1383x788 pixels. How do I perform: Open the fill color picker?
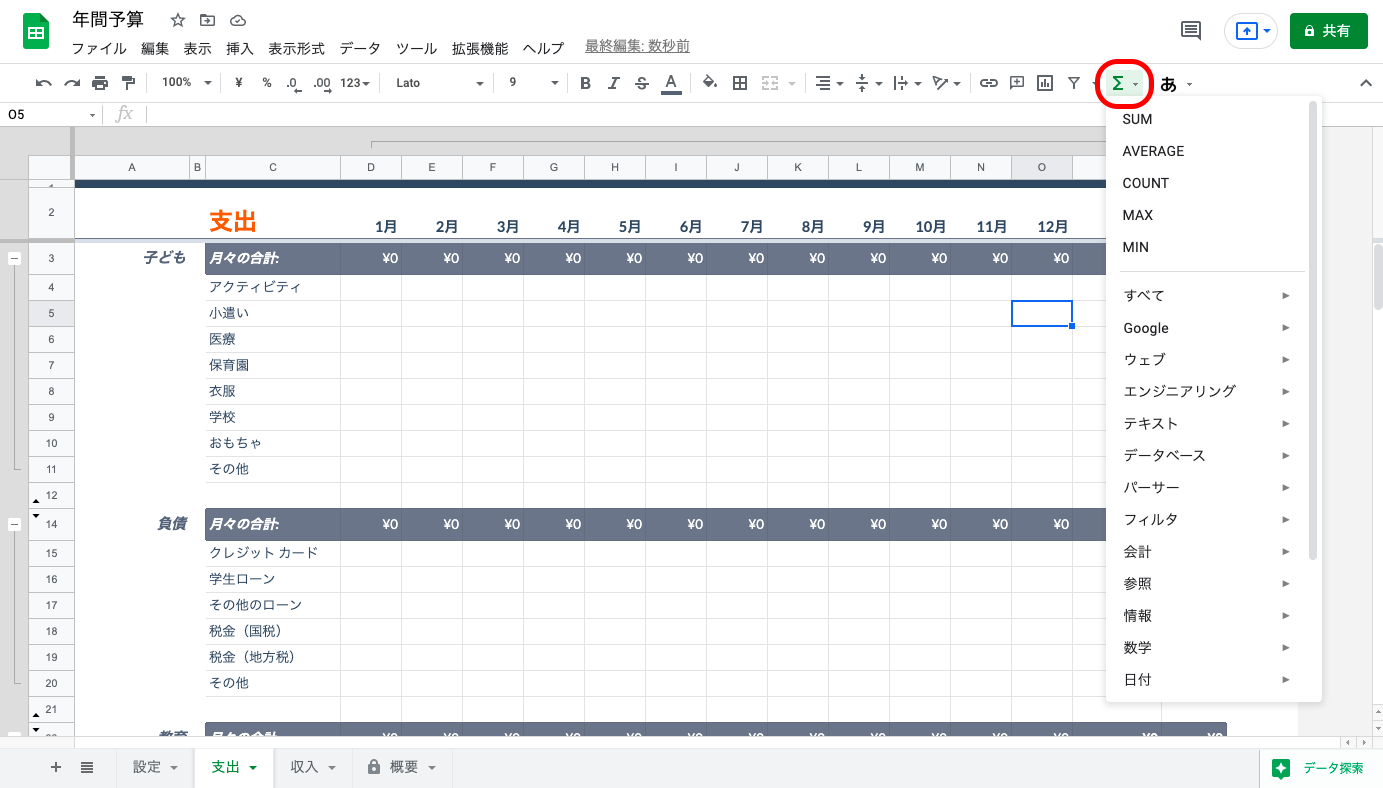[710, 83]
